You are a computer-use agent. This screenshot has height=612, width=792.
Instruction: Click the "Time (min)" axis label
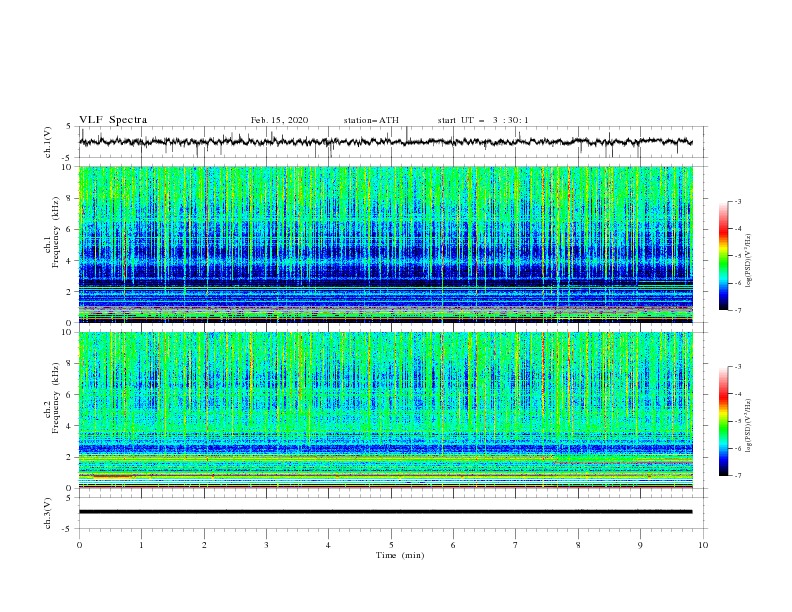click(400, 555)
